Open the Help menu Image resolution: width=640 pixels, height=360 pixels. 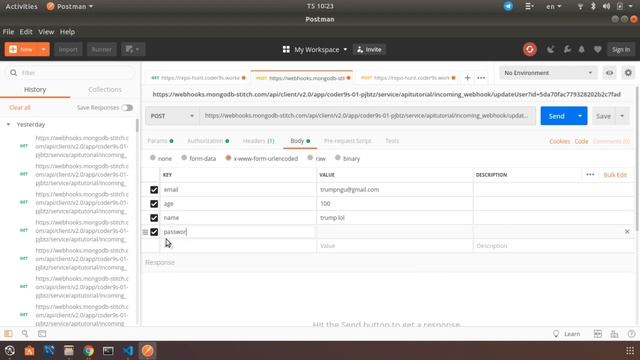point(67,31)
